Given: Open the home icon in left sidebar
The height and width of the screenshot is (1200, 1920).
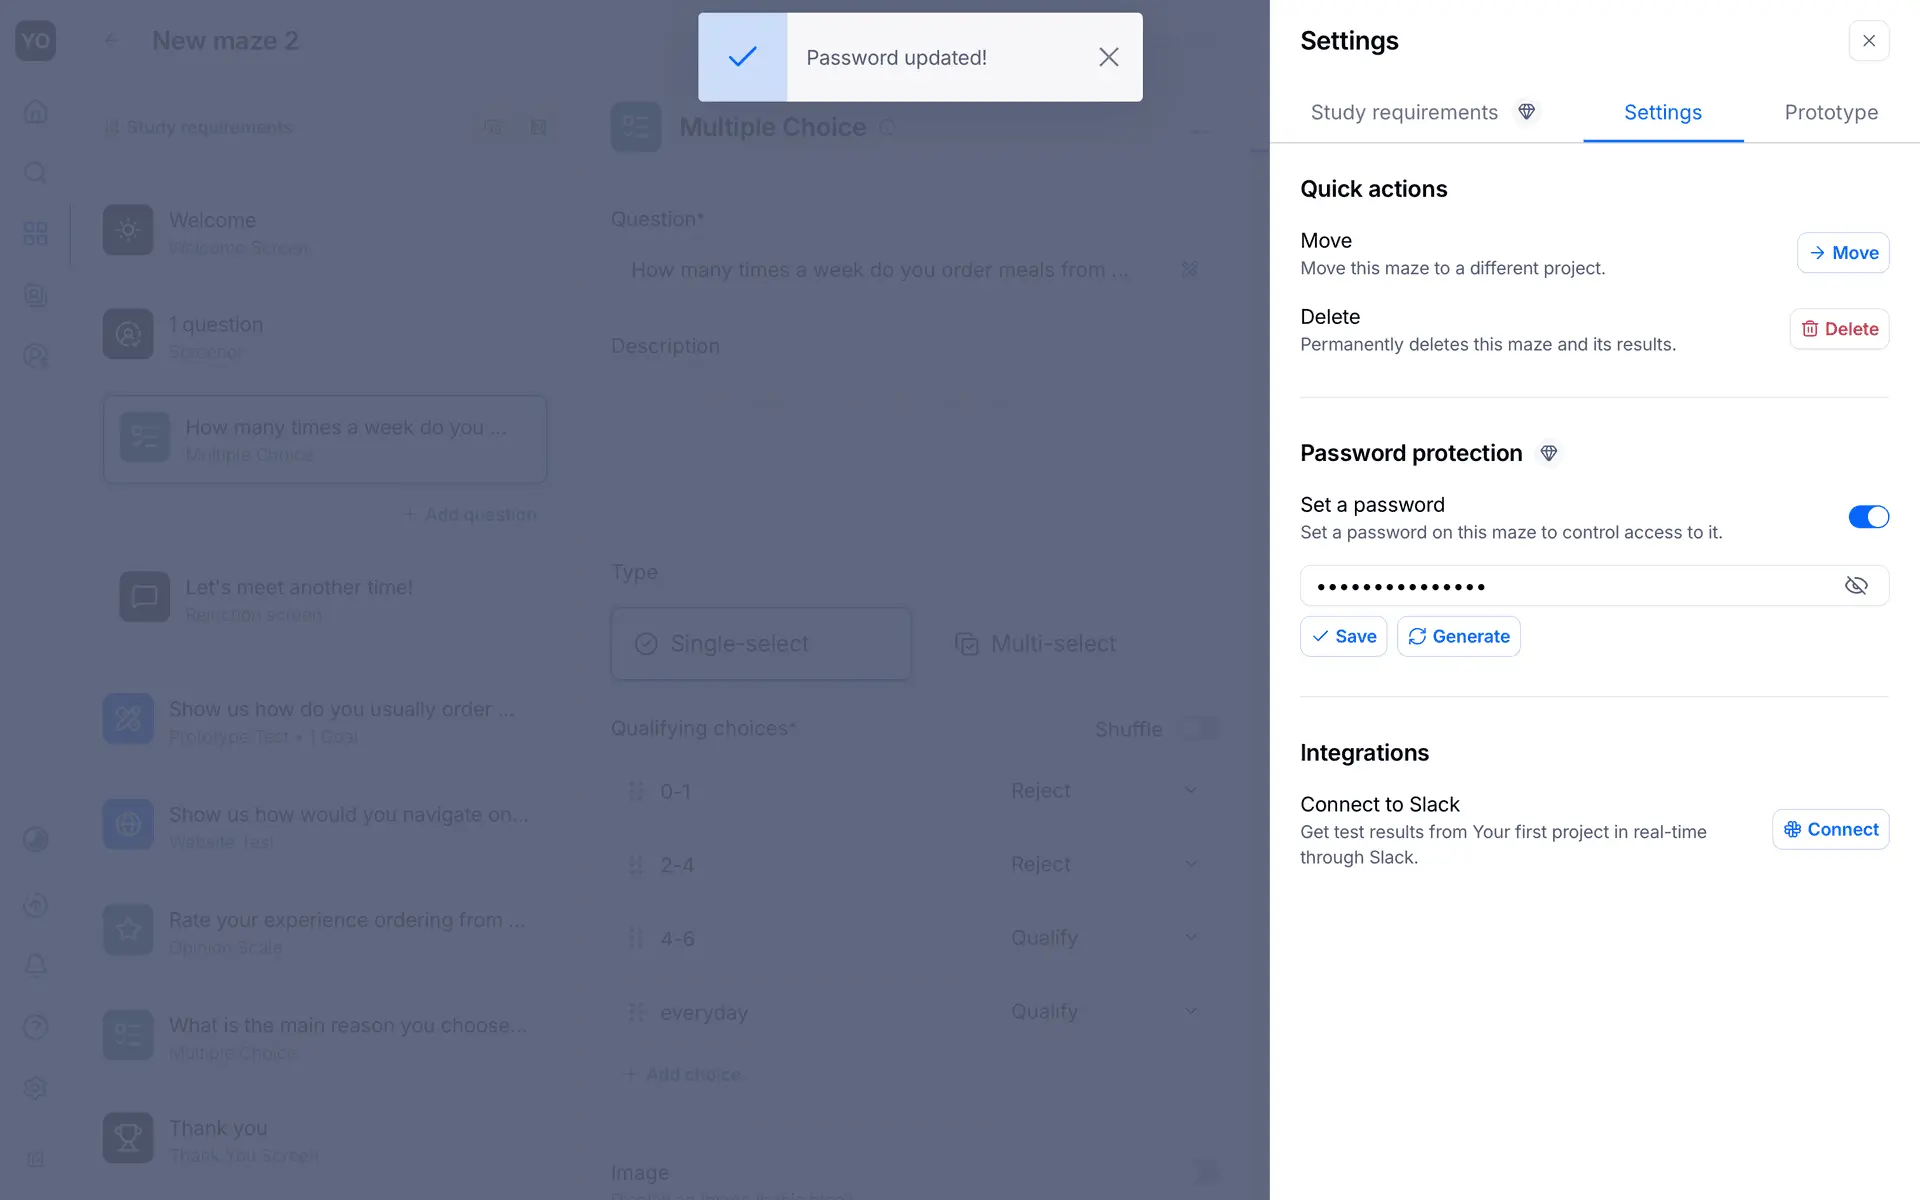Looking at the screenshot, I should tap(36, 112).
